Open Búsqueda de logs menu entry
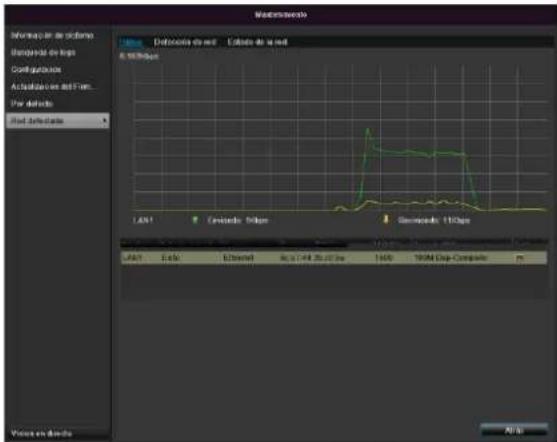557x442 pixels. (x=43, y=53)
